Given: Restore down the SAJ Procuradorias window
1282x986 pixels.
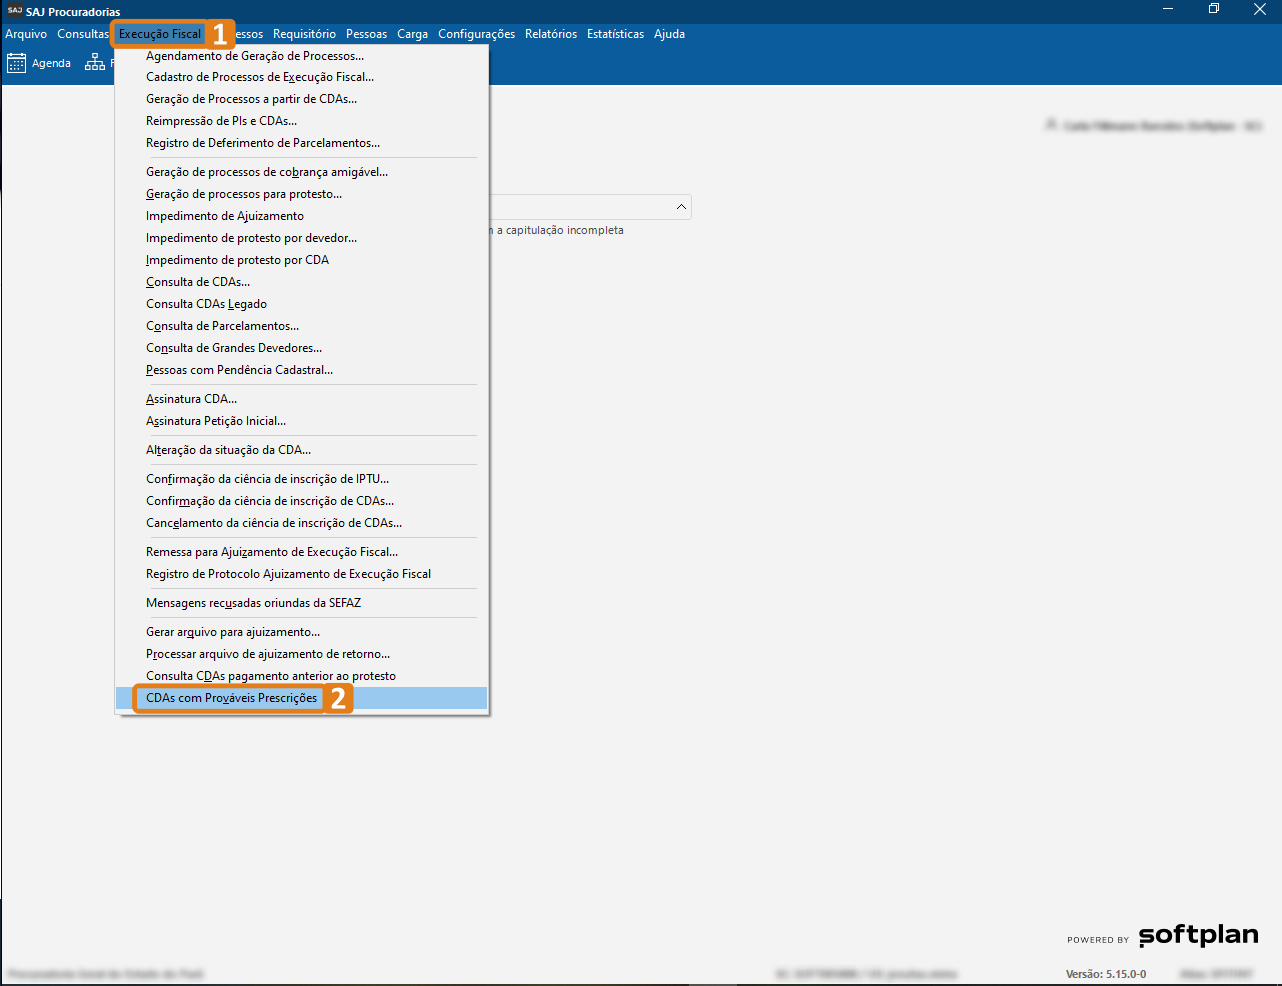Looking at the screenshot, I should [x=1213, y=9].
